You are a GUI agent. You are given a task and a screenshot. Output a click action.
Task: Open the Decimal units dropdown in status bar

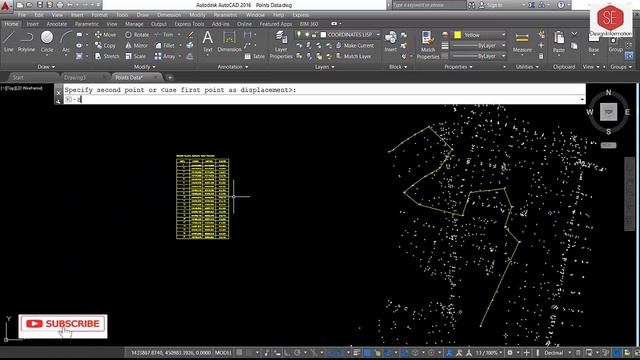pyautogui.click(x=558, y=353)
